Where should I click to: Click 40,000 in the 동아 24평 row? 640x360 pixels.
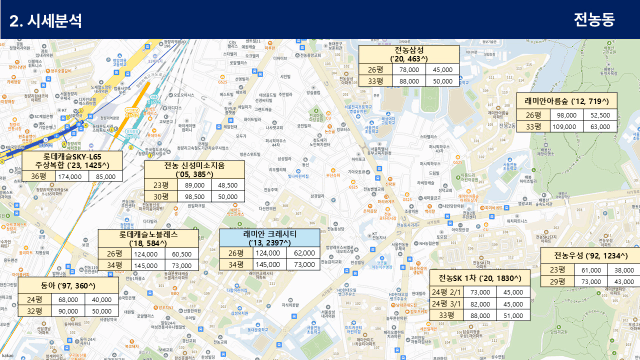(x=102, y=299)
